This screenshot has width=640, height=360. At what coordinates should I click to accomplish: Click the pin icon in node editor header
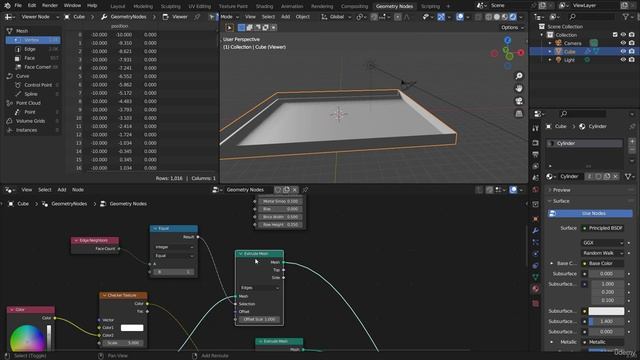coord(305,190)
